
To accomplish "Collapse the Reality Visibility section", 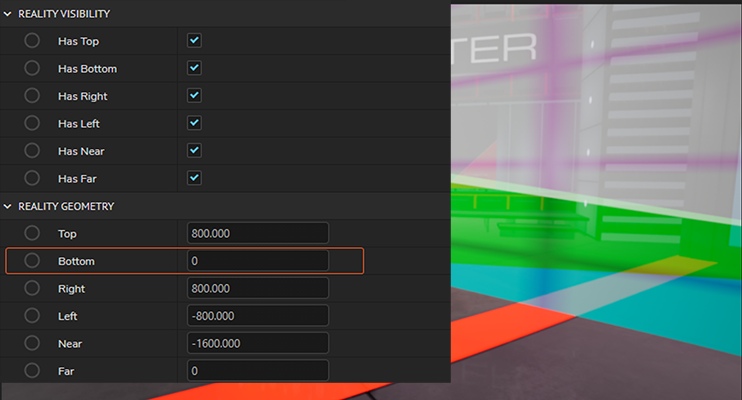I will pyautogui.click(x=9, y=14).
